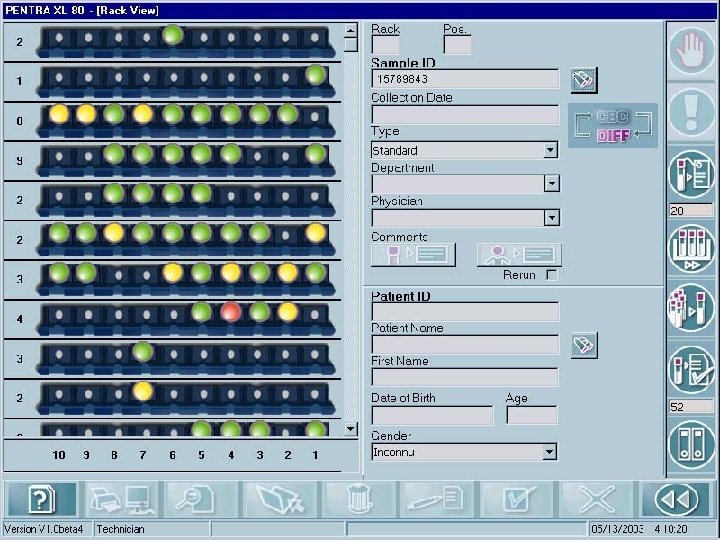Click the rack list scroll up arrow
Viewport: 720px width, 540px height.
pos(350,31)
